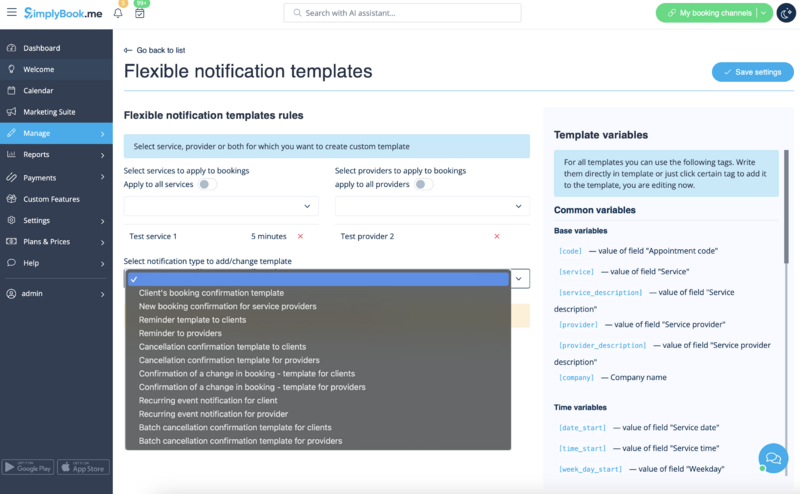Click the search magnifier icon
This screenshot has height=494, width=800.
pyautogui.click(x=297, y=13)
